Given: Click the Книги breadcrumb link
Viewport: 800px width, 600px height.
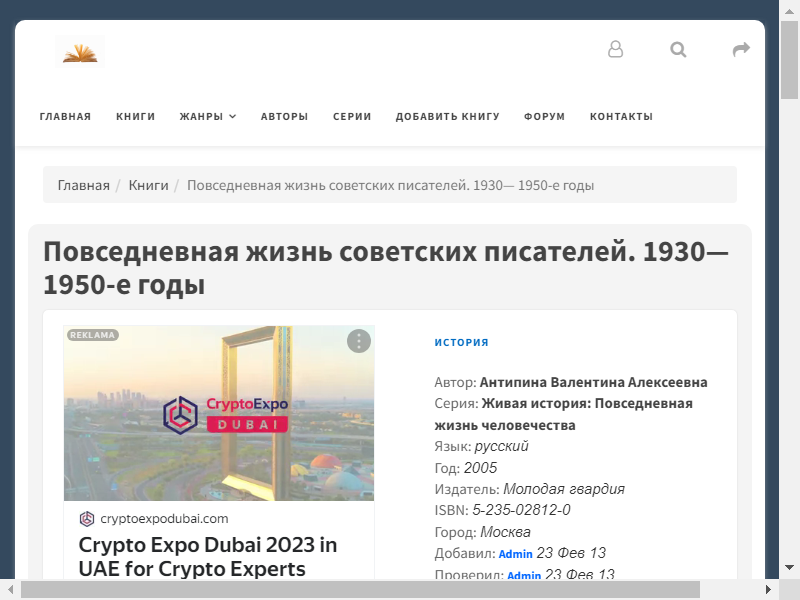Looking at the screenshot, I should tap(148, 185).
